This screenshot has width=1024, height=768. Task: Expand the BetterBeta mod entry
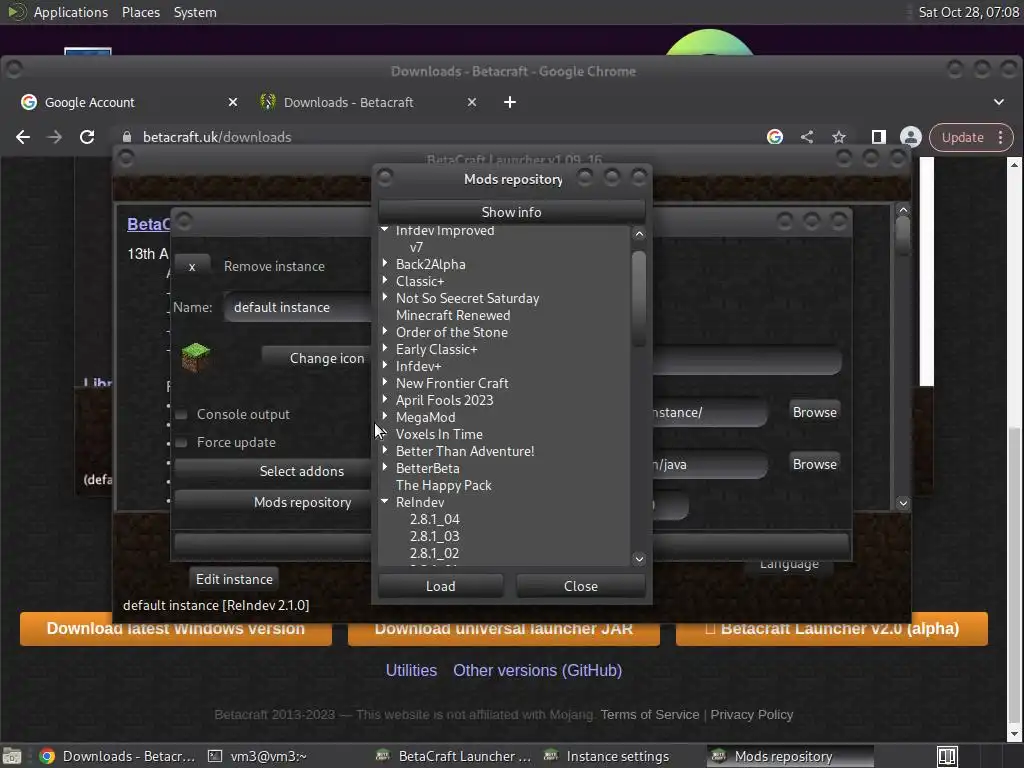pyautogui.click(x=385, y=467)
